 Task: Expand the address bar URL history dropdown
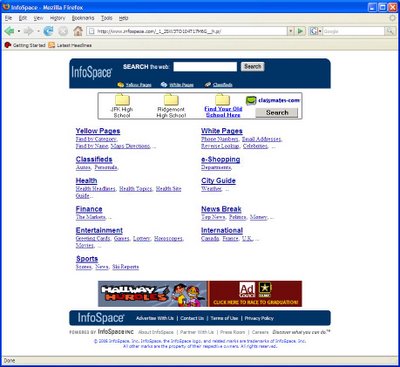291,31
